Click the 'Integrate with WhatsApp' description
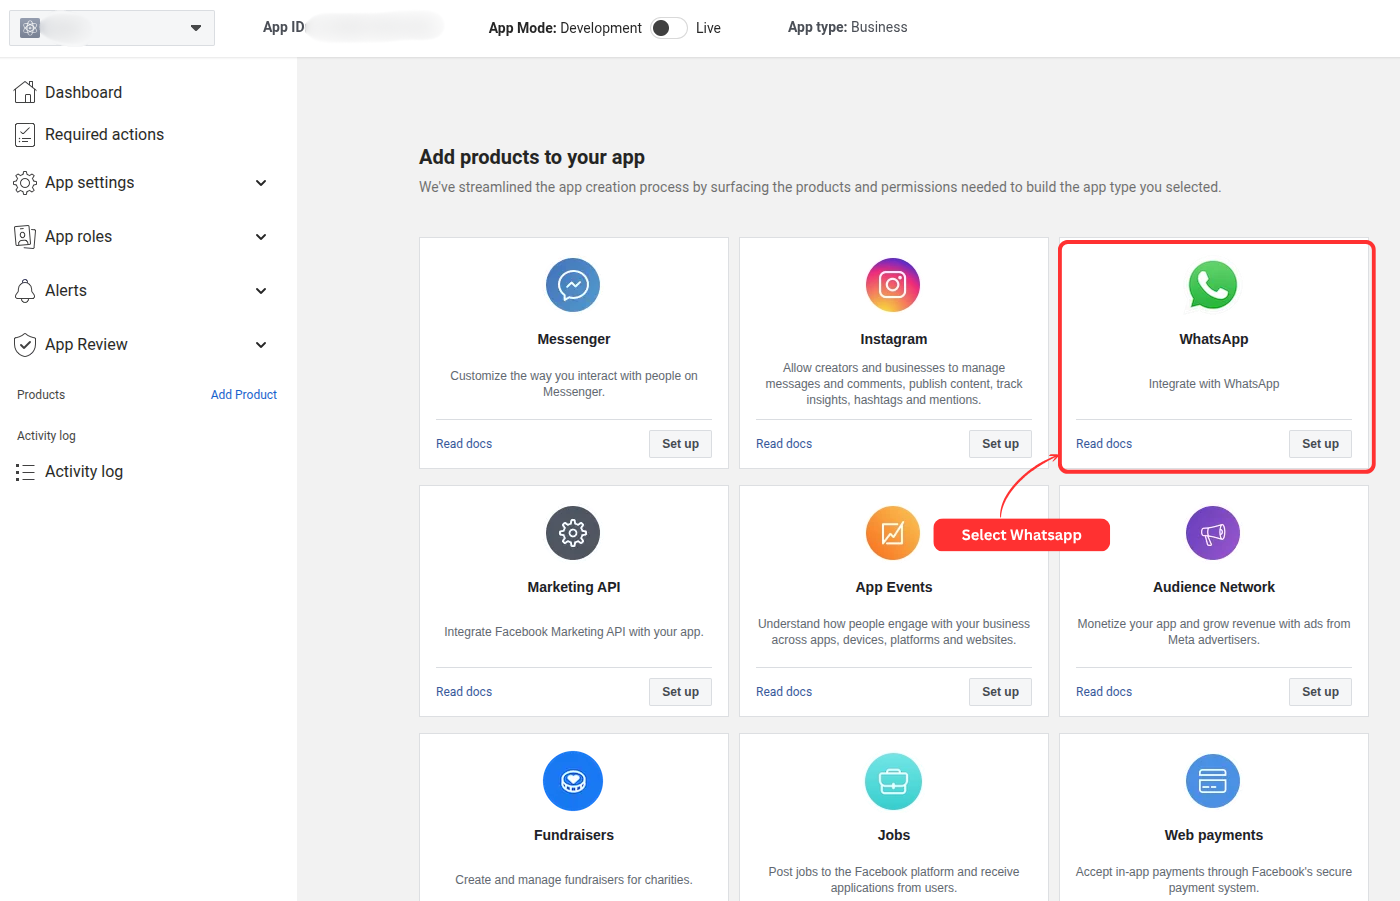 (1214, 384)
